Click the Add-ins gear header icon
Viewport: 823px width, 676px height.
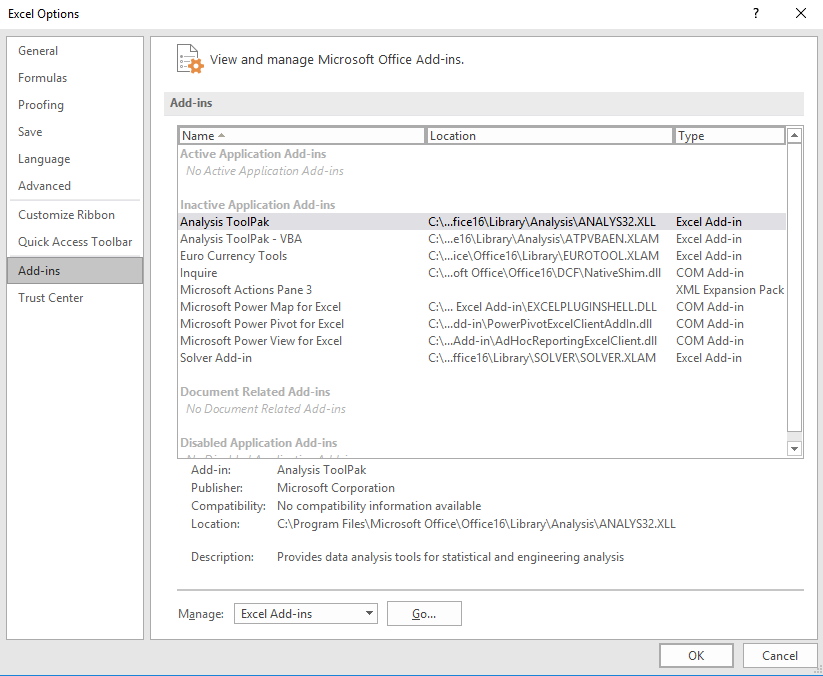(189, 59)
